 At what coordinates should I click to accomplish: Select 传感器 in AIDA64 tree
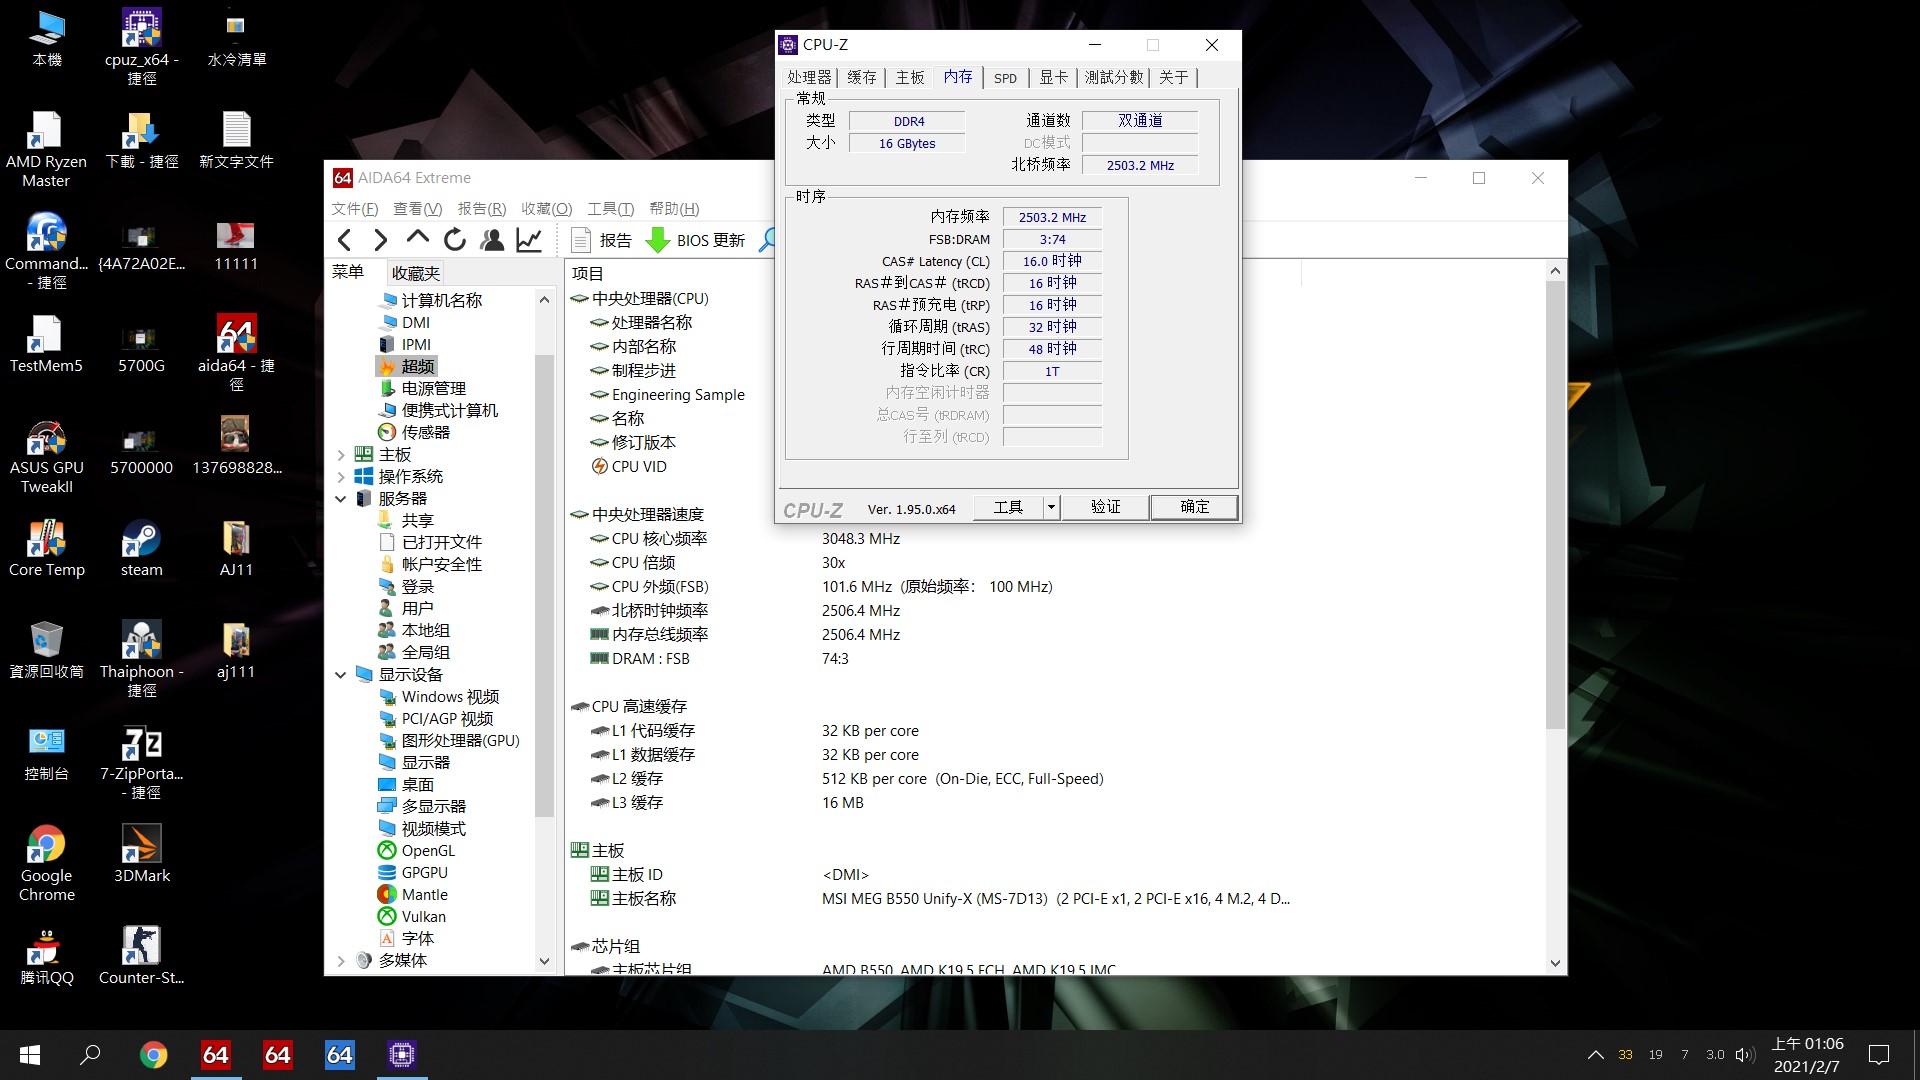pyautogui.click(x=415, y=433)
